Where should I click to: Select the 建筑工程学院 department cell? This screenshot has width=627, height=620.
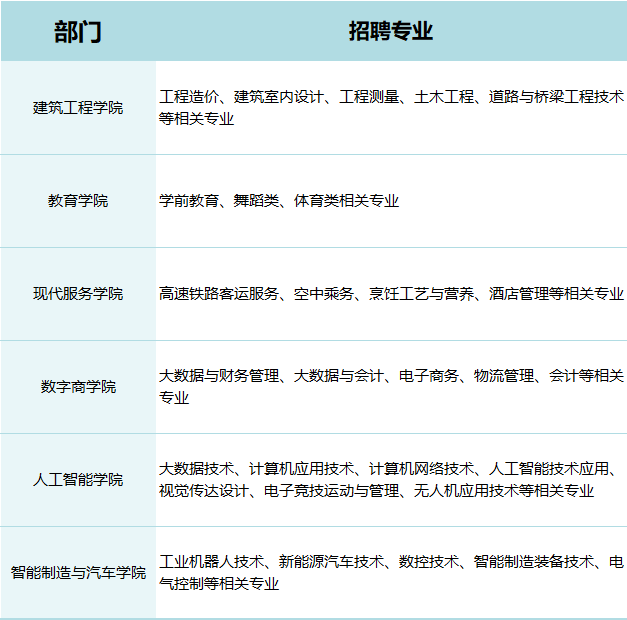point(78,108)
